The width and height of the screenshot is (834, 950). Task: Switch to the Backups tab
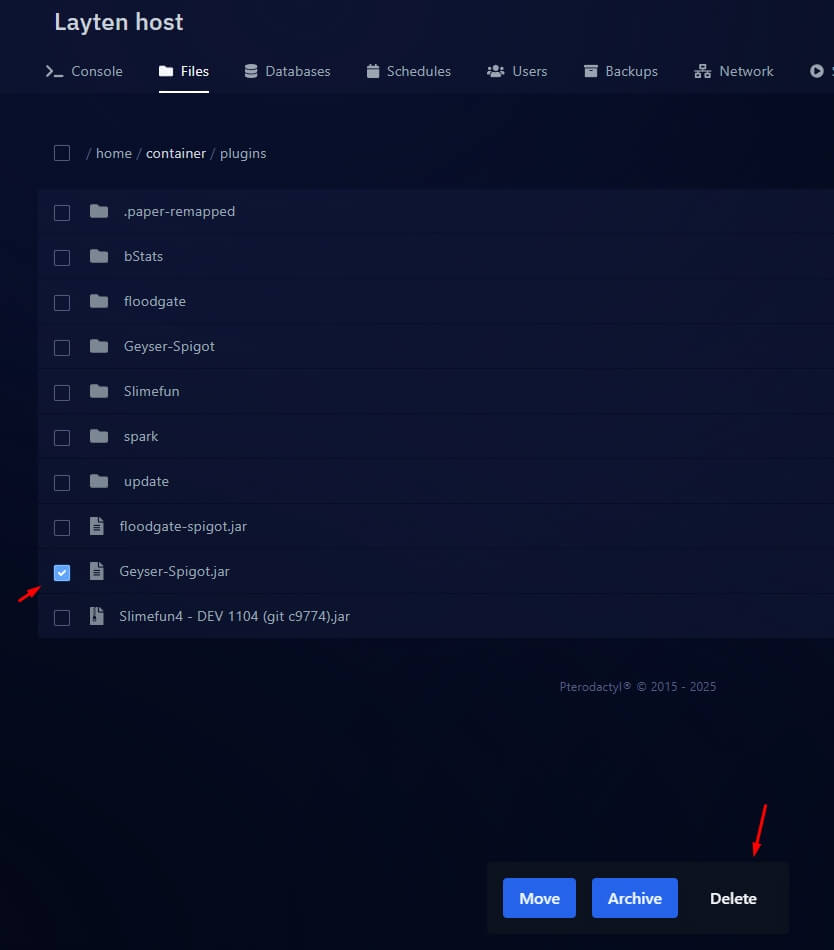[x=620, y=71]
